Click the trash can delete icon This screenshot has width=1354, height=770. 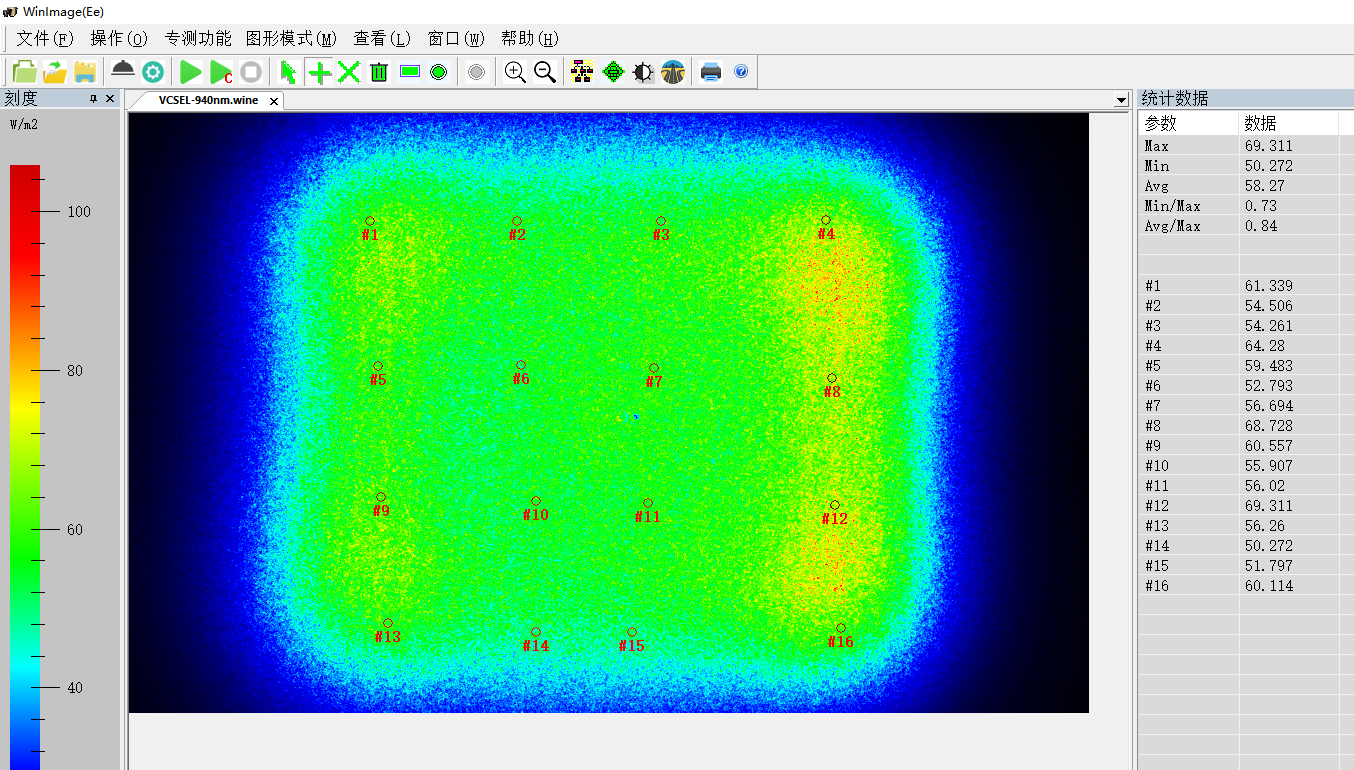[x=379, y=72]
